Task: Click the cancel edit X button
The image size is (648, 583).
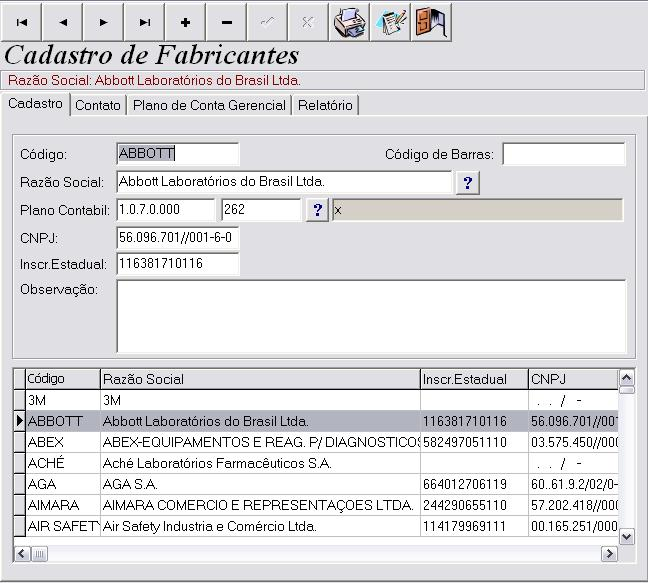Action: click(308, 22)
